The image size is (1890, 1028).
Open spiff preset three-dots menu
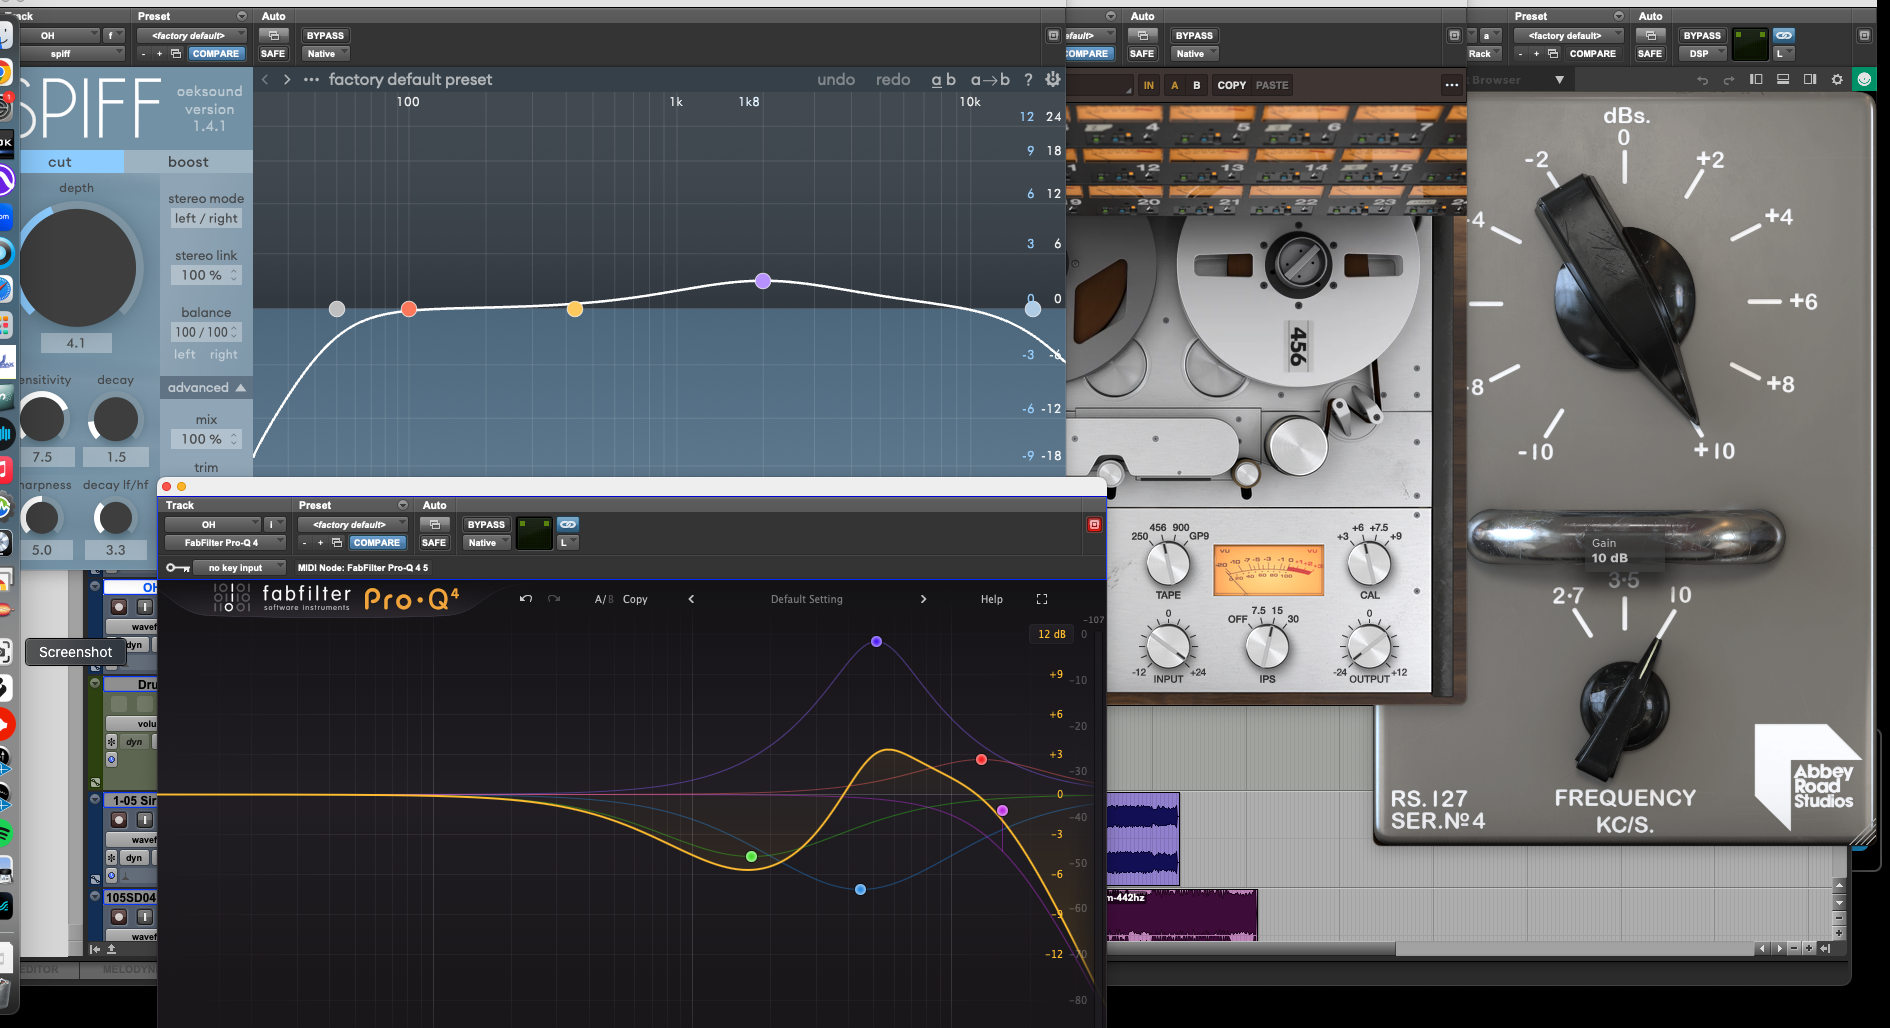click(x=311, y=79)
